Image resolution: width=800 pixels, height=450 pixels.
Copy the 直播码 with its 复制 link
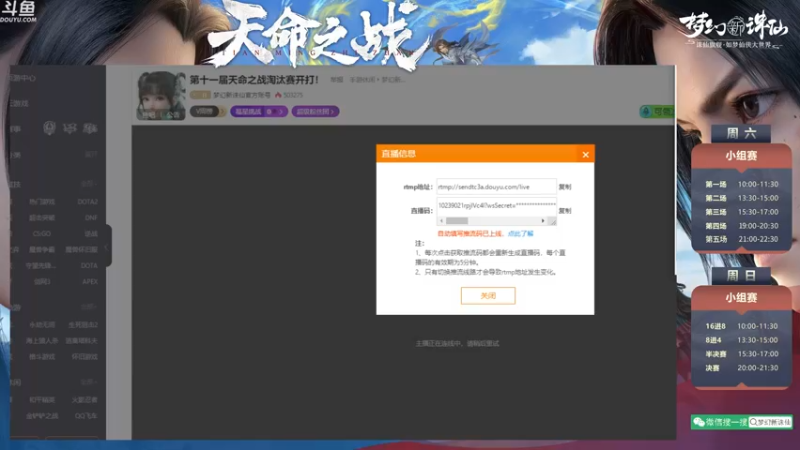coord(564,211)
